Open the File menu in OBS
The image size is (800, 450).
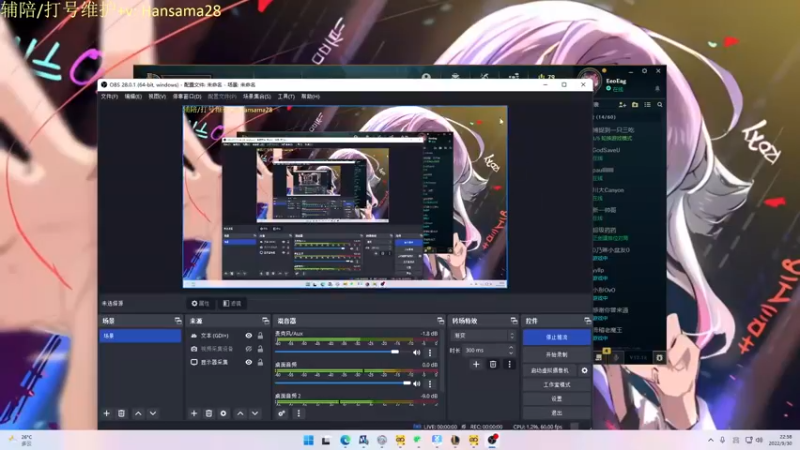(109, 96)
